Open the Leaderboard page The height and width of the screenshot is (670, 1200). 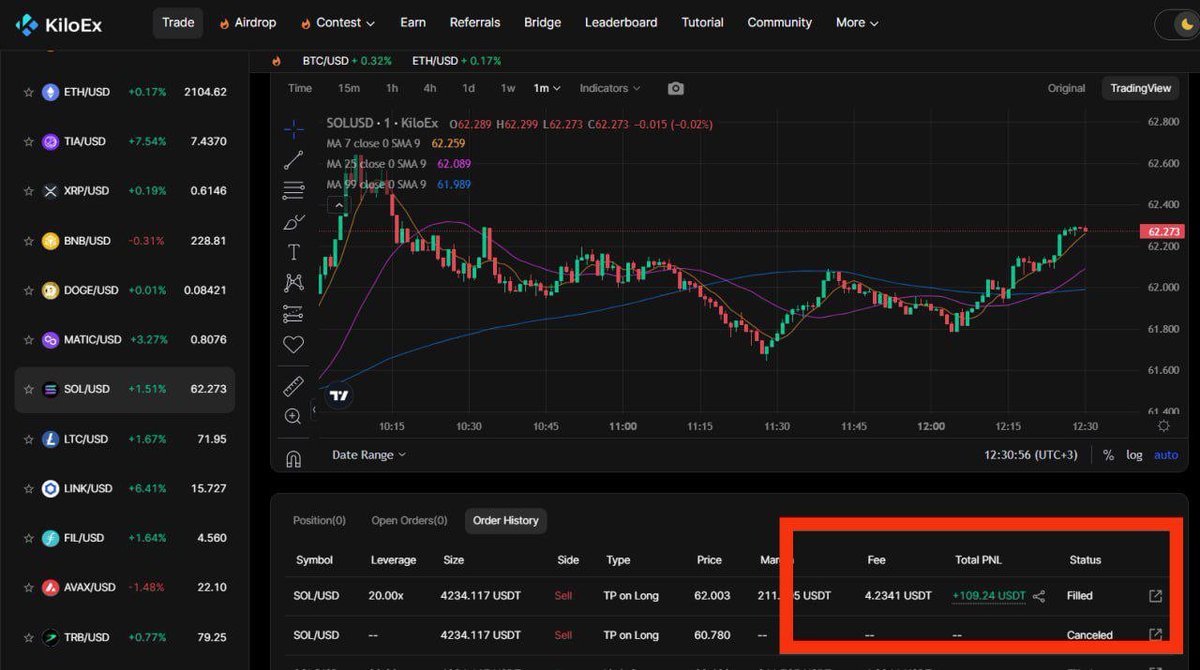621,23
